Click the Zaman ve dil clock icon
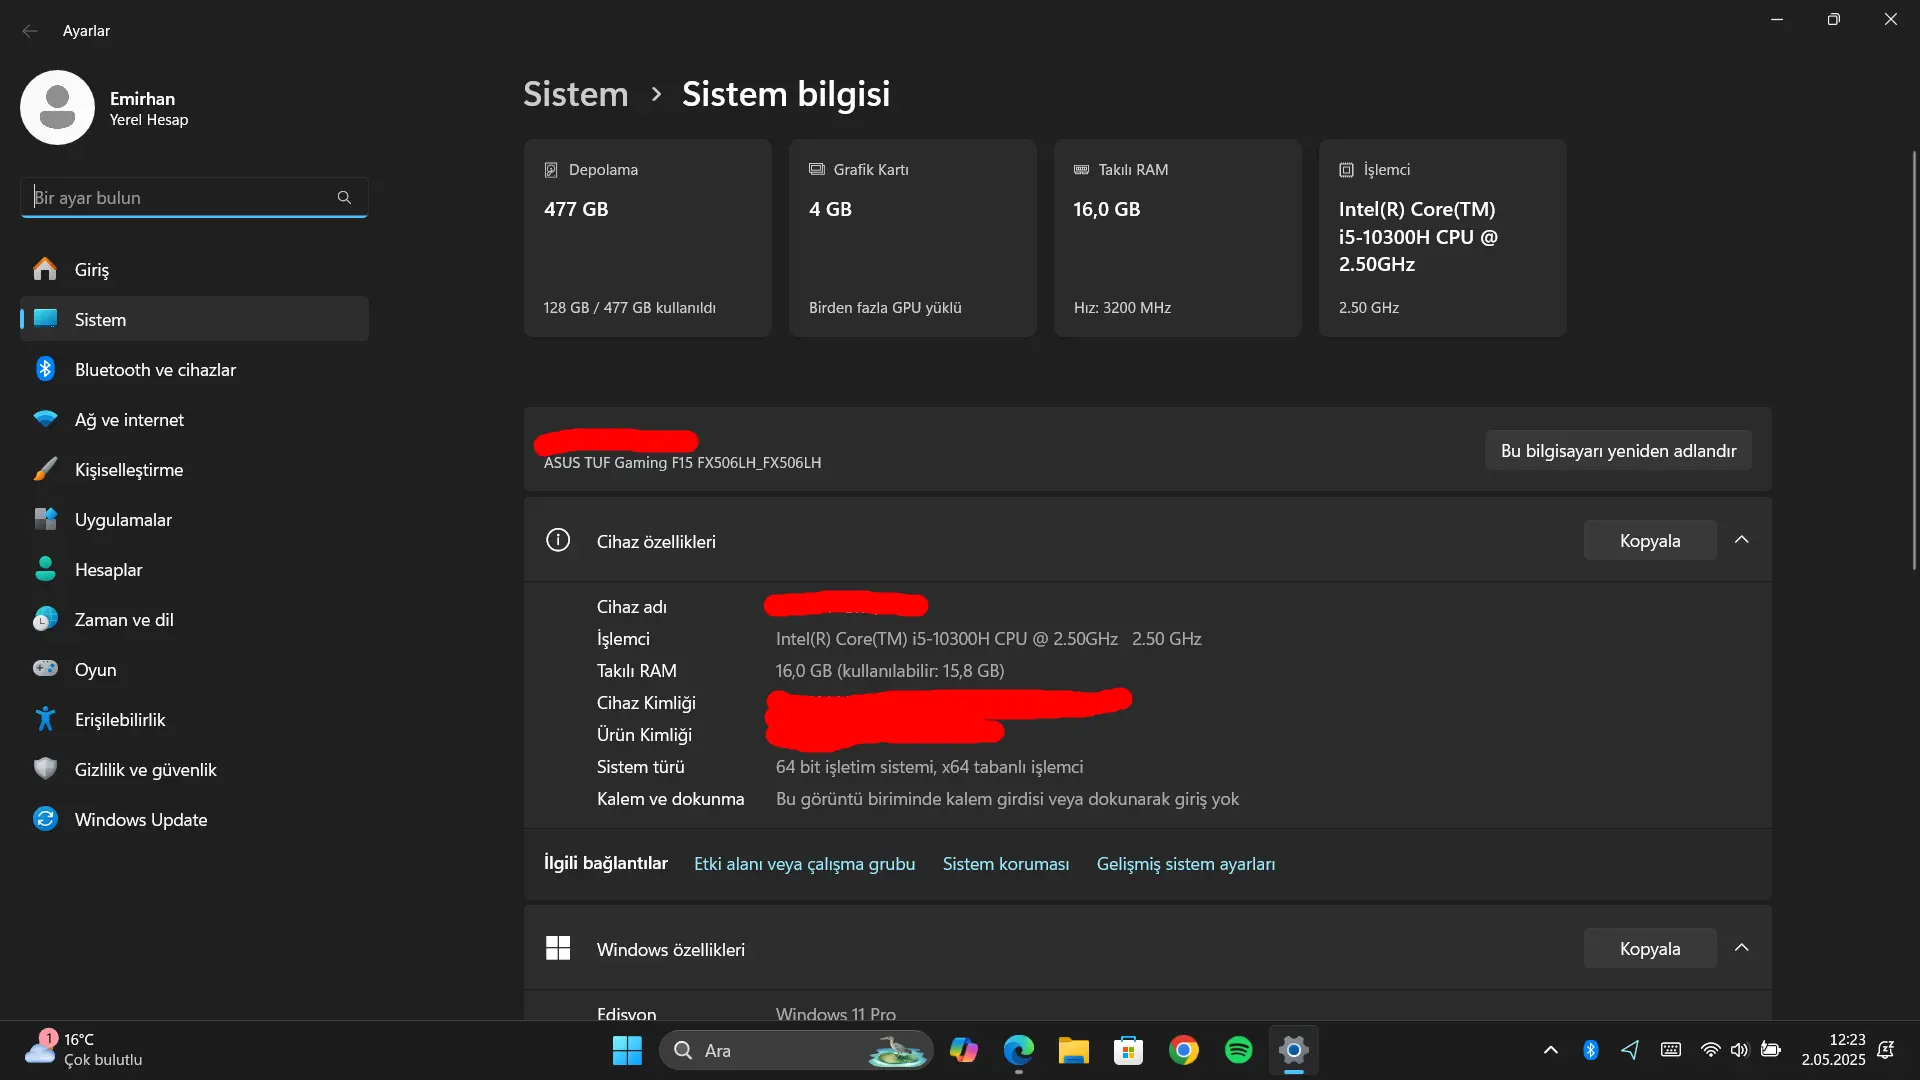 [45, 619]
